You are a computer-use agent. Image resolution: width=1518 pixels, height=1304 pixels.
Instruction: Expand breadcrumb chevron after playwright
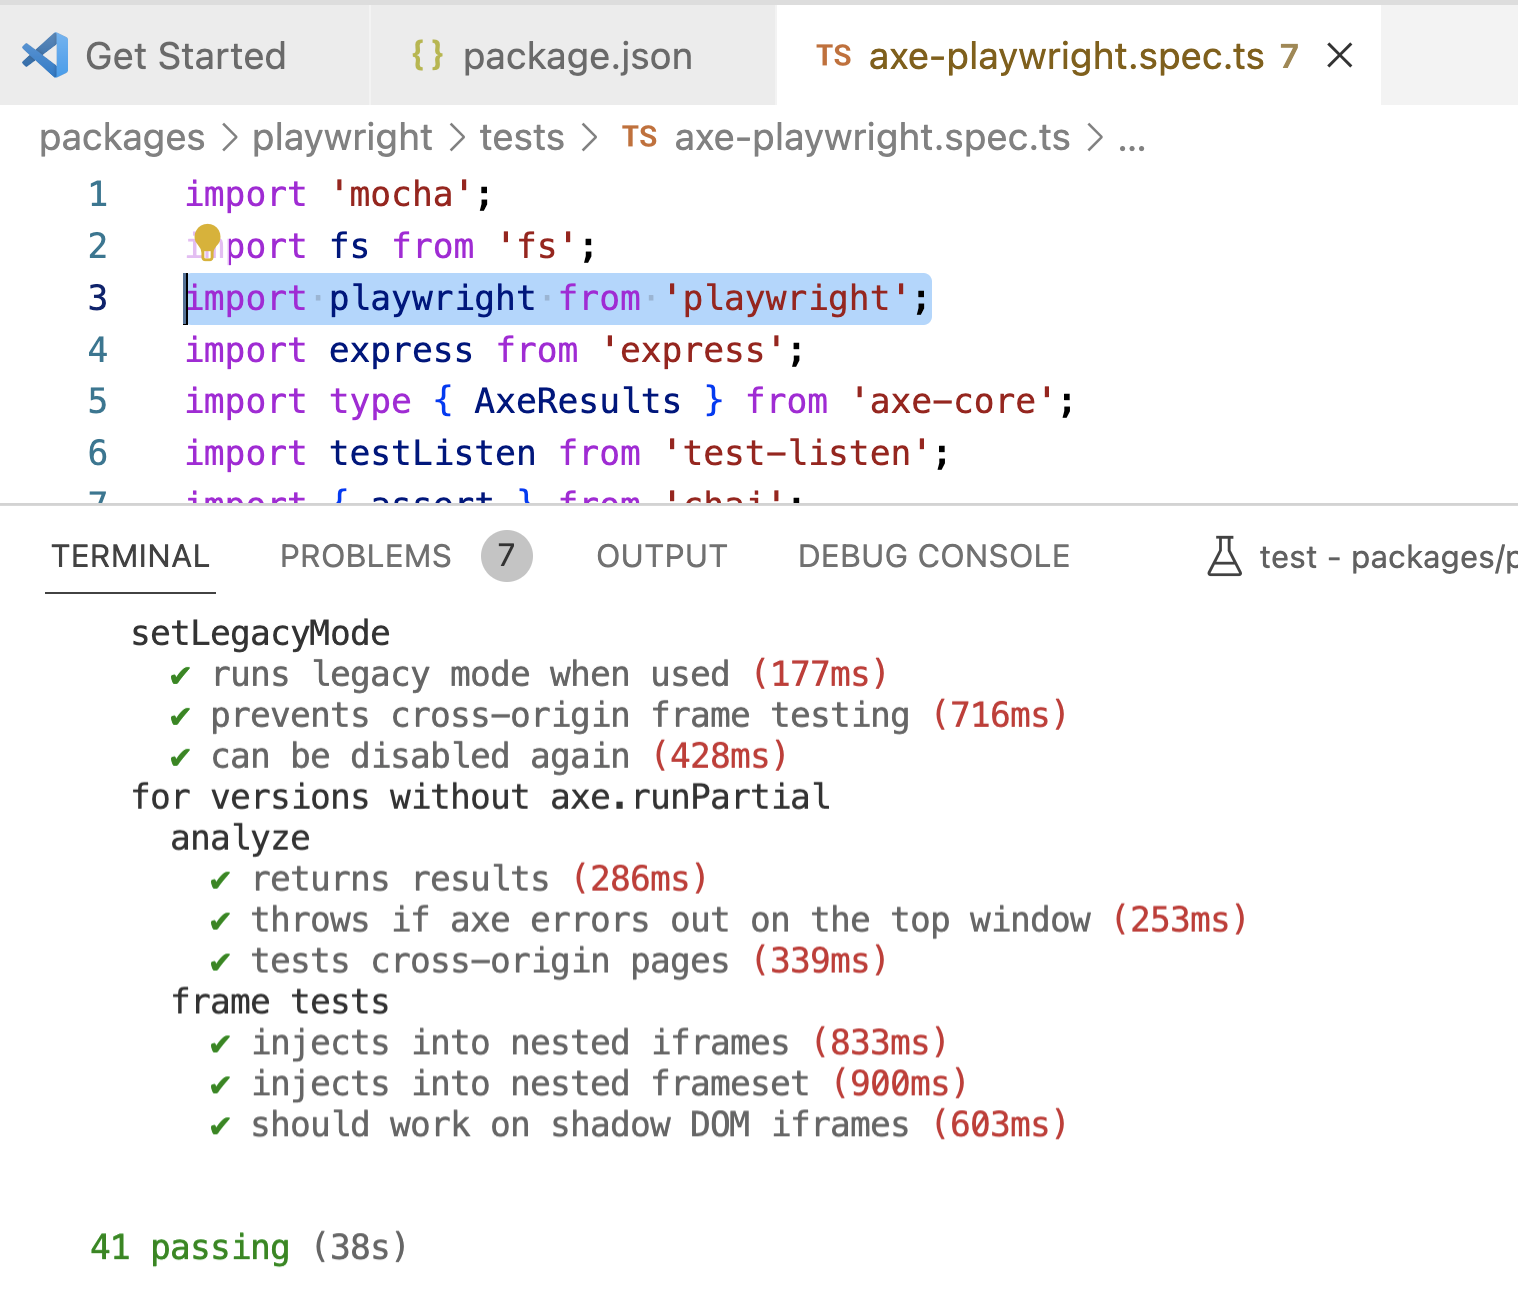[457, 137]
